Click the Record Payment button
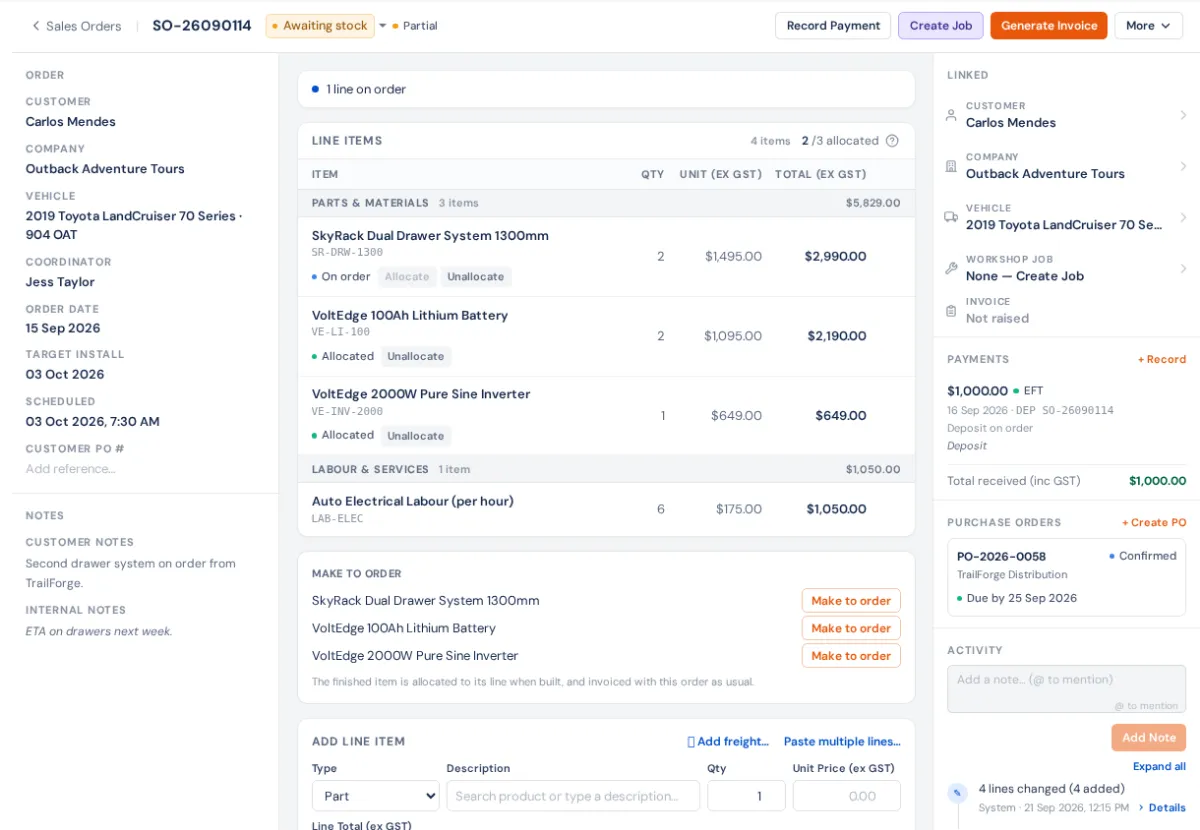 tap(833, 26)
